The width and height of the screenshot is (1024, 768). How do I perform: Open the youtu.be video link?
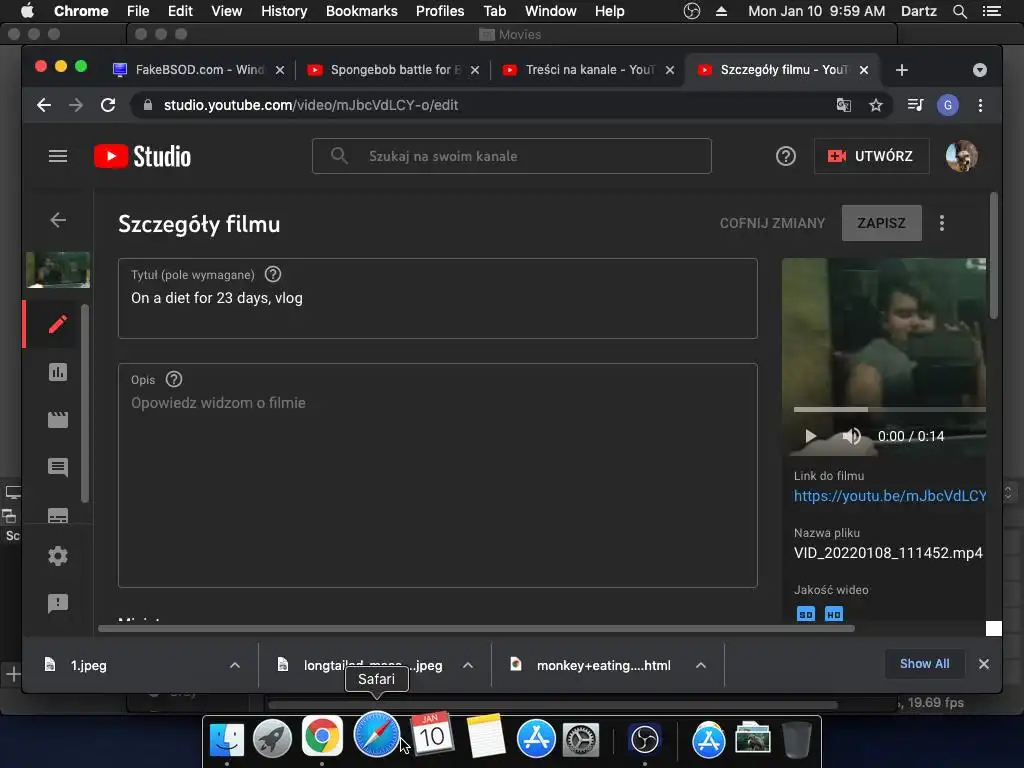click(x=889, y=496)
